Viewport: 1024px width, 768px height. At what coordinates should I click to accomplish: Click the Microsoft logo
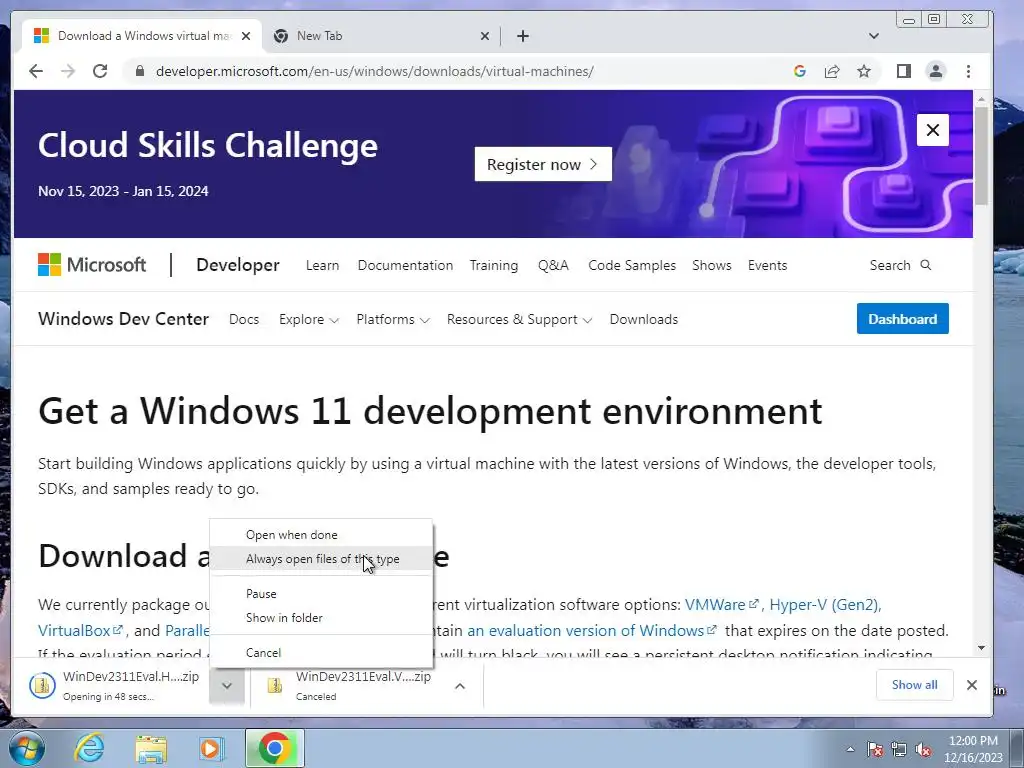(x=92, y=264)
